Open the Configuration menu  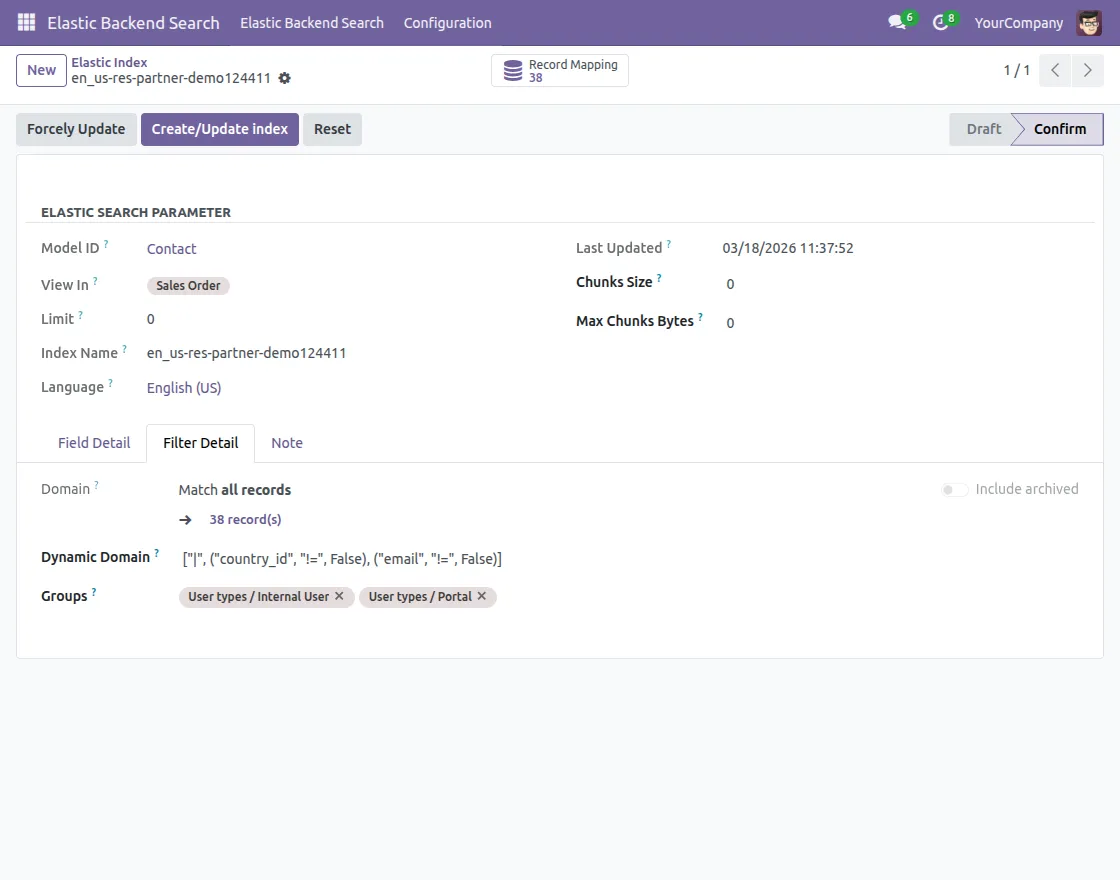pos(447,23)
